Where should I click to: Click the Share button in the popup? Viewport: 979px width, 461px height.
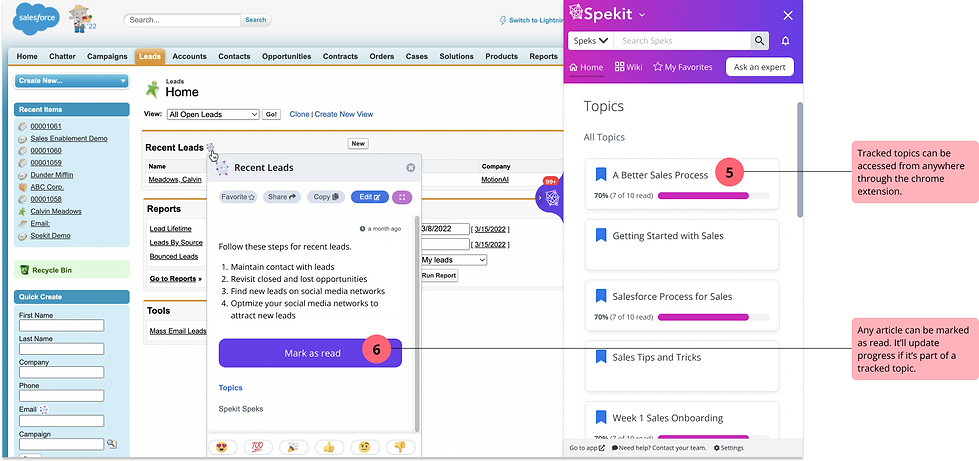coord(282,197)
